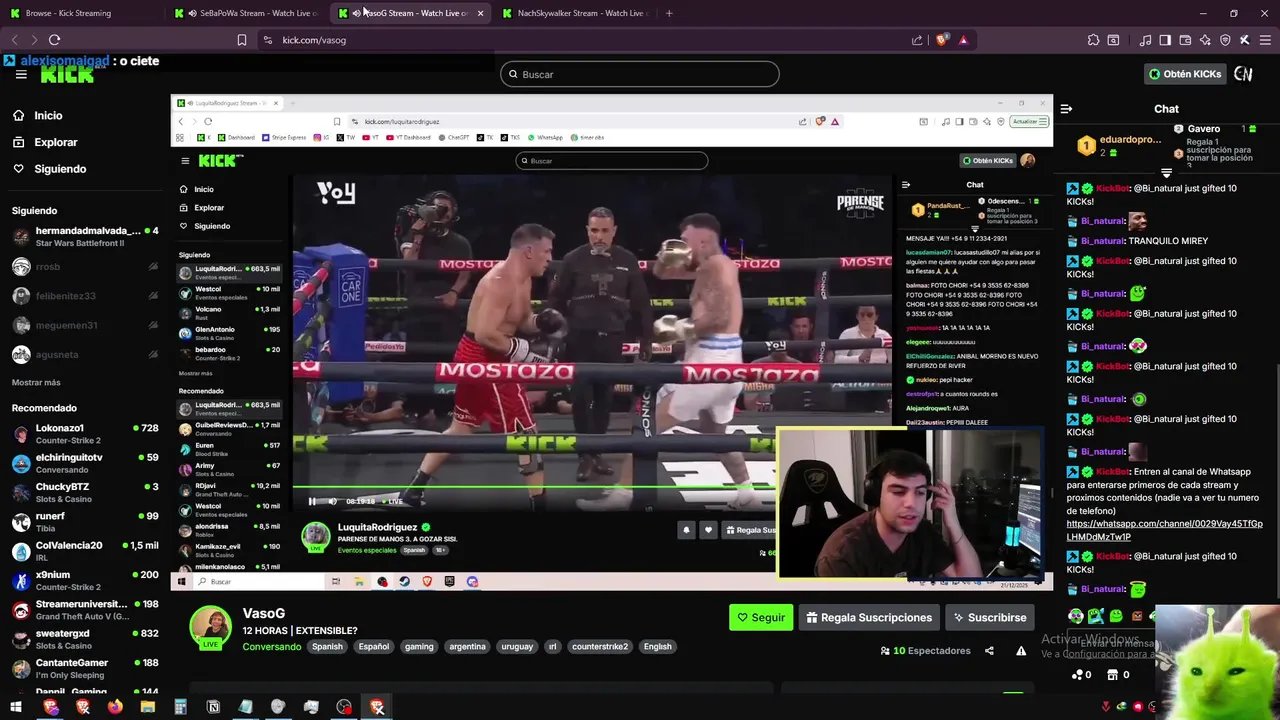Select the uruguay tag

tap(517, 647)
